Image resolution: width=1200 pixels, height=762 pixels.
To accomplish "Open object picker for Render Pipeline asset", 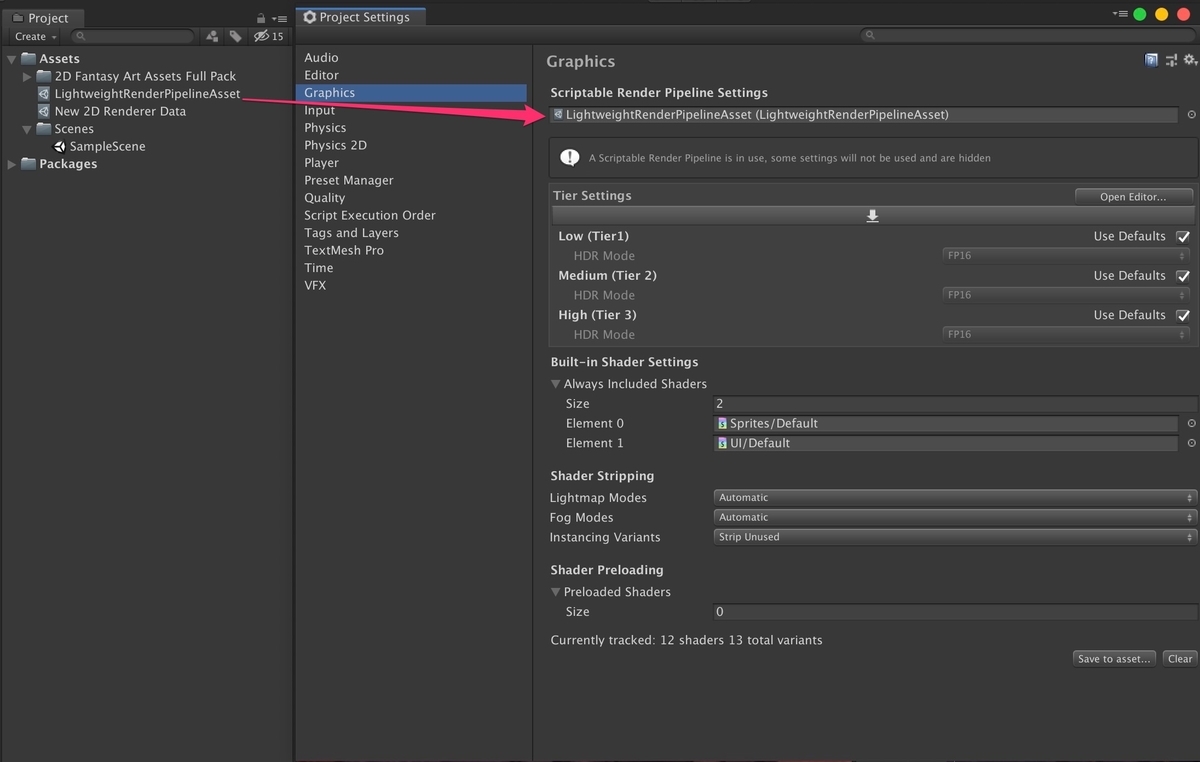I will tap(1191, 115).
